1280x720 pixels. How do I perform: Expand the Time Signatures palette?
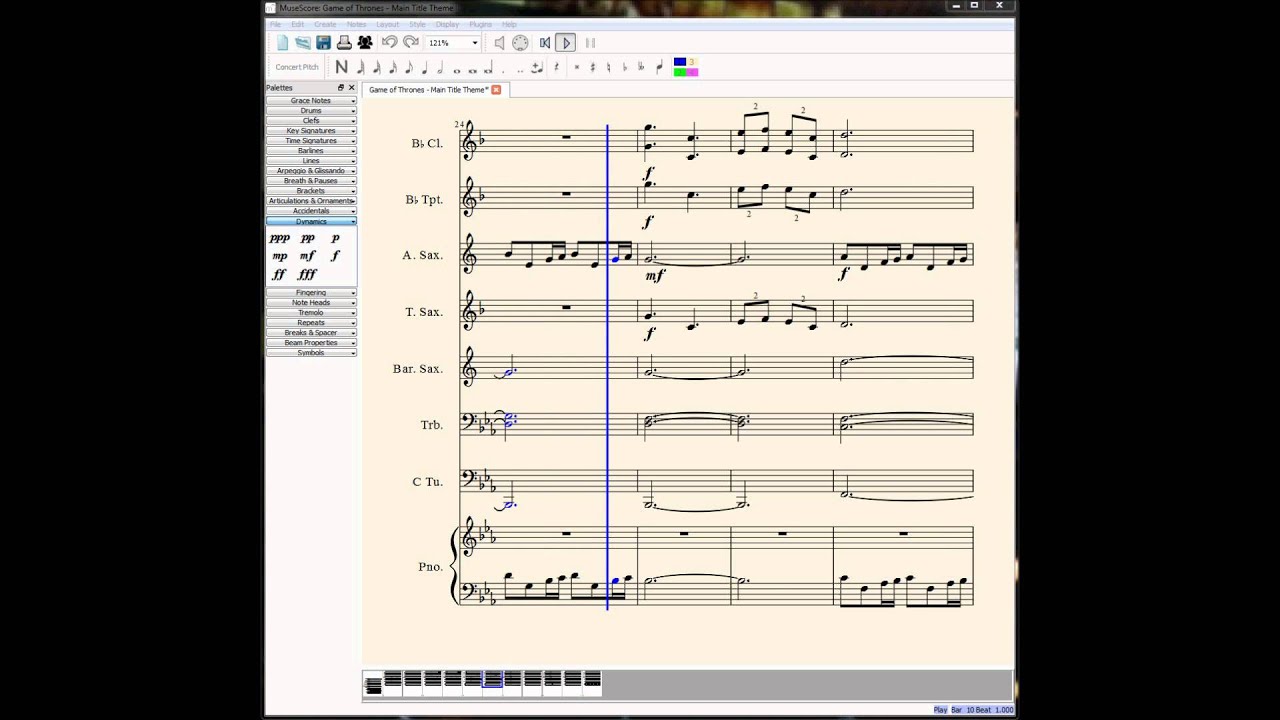[311, 141]
